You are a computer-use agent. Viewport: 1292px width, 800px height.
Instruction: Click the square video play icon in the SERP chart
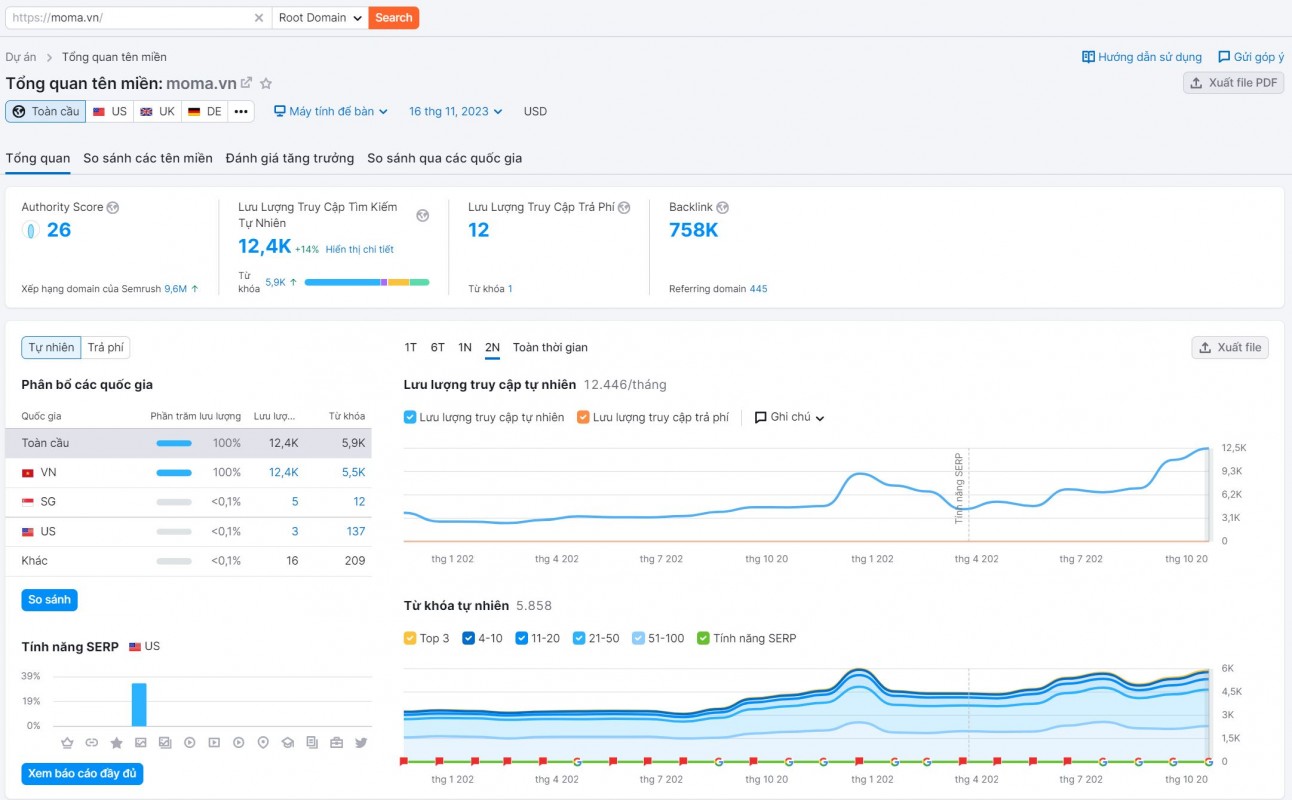[x=214, y=743]
